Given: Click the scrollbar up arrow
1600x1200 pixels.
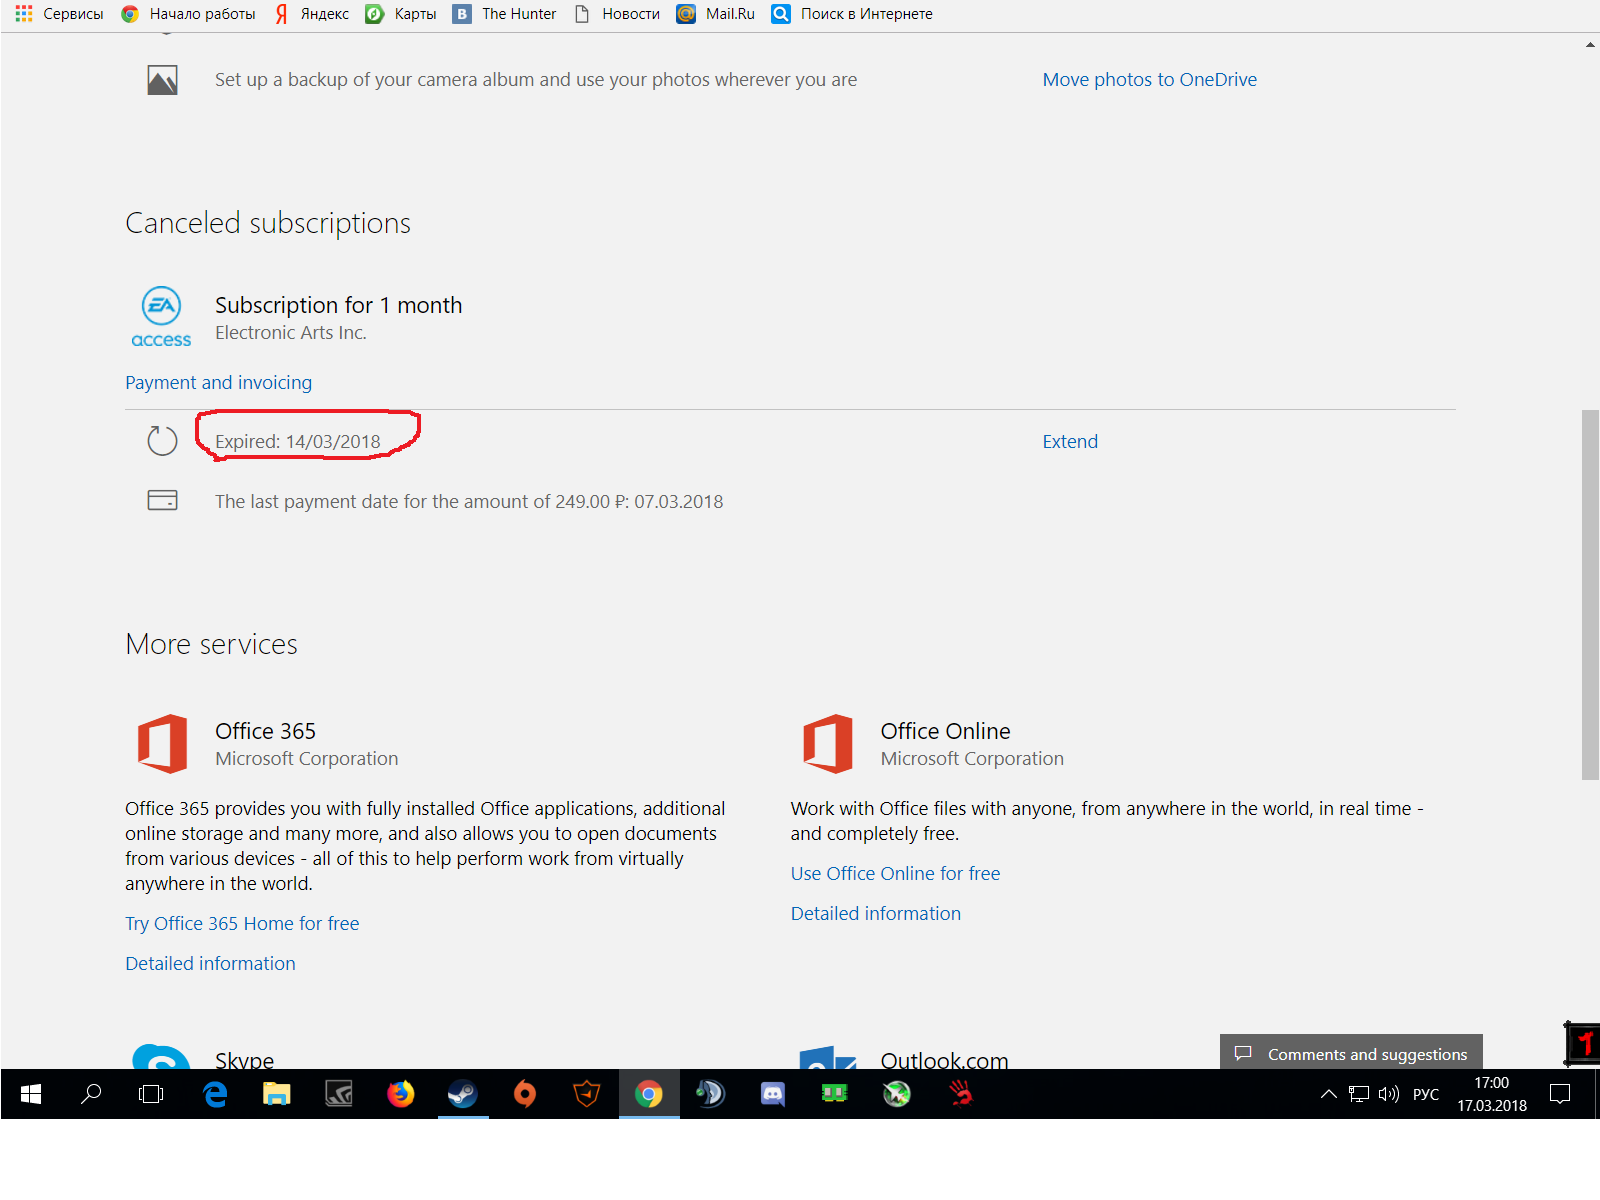Looking at the screenshot, I should click(x=1590, y=45).
